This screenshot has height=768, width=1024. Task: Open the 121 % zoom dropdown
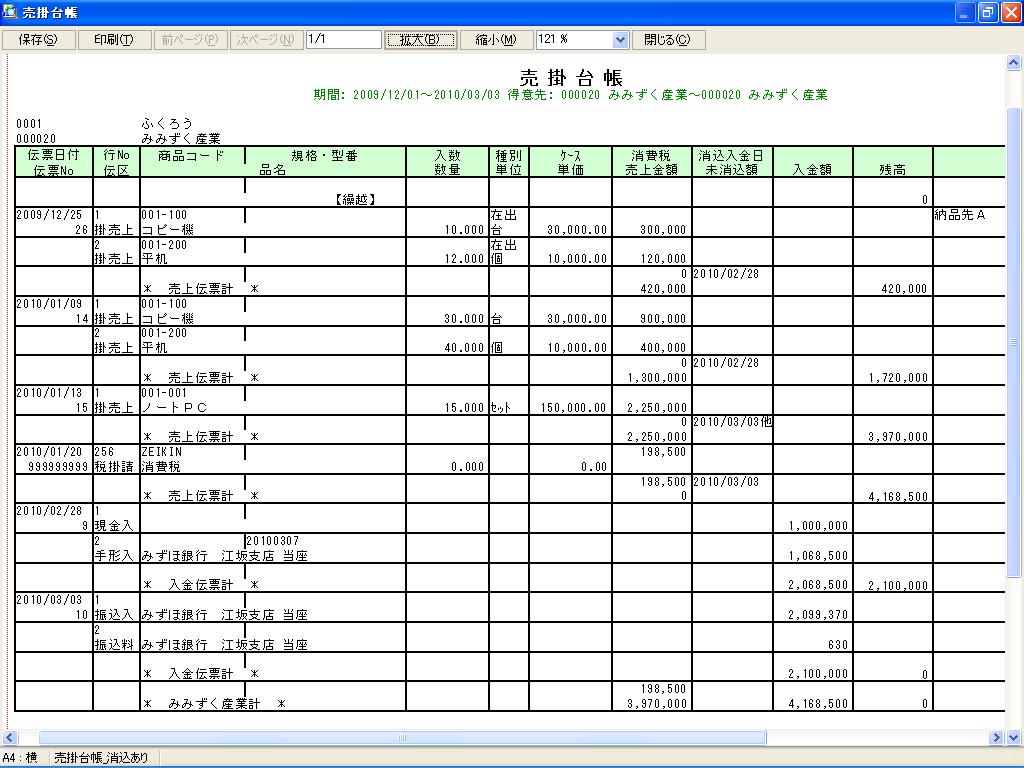coord(620,40)
